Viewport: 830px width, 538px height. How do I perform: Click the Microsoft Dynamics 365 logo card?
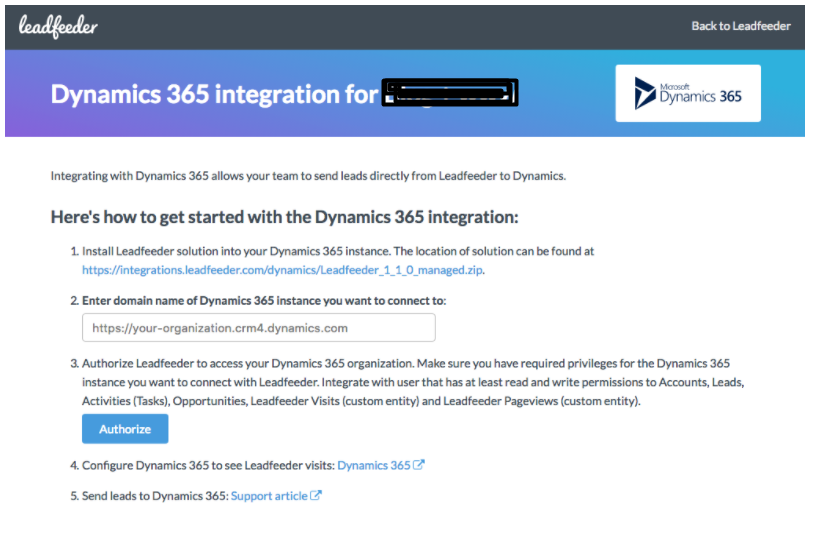pos(688,93)
